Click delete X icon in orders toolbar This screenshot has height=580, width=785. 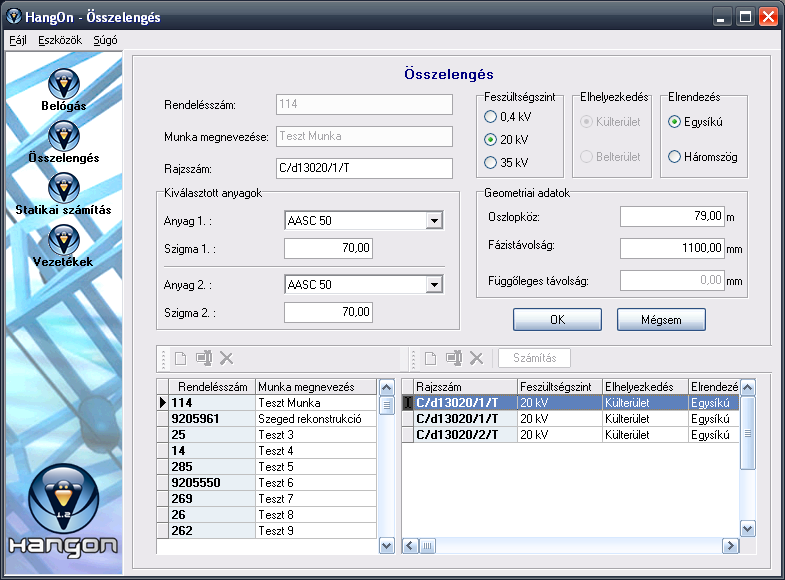coord(226,358)
